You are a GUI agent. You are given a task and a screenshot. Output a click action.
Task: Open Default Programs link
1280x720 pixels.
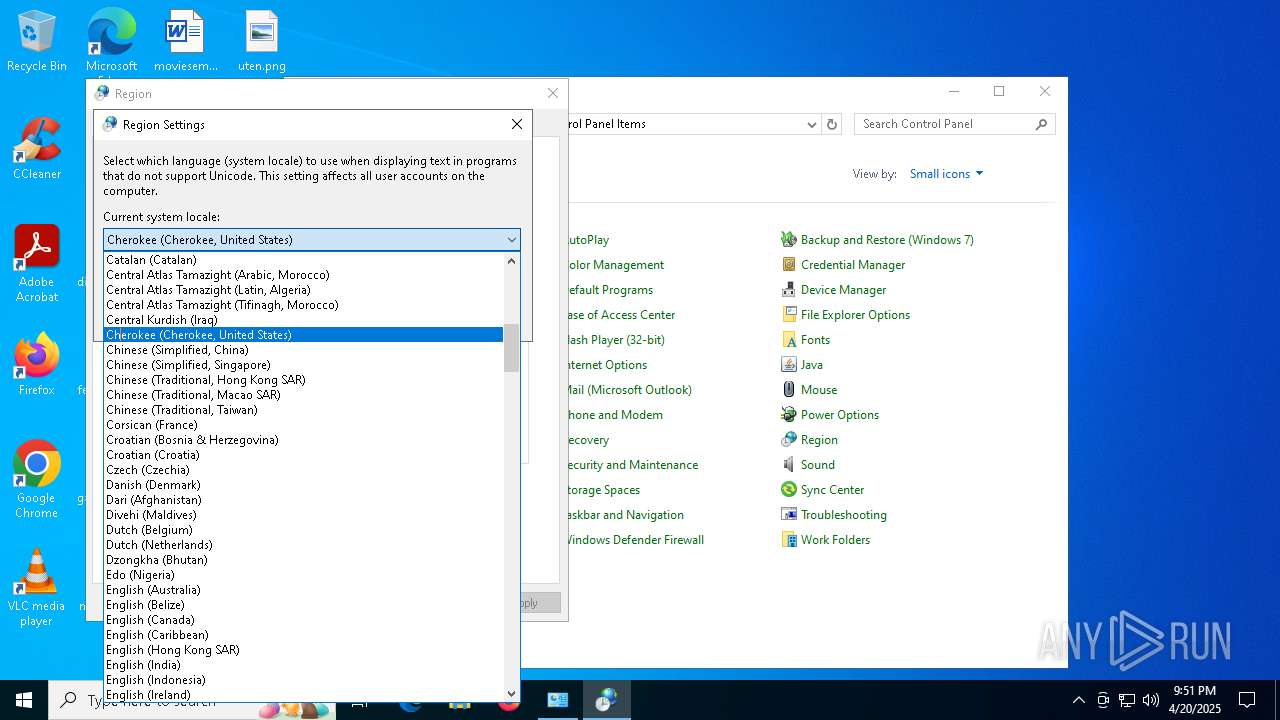click(x=611, y=290)
